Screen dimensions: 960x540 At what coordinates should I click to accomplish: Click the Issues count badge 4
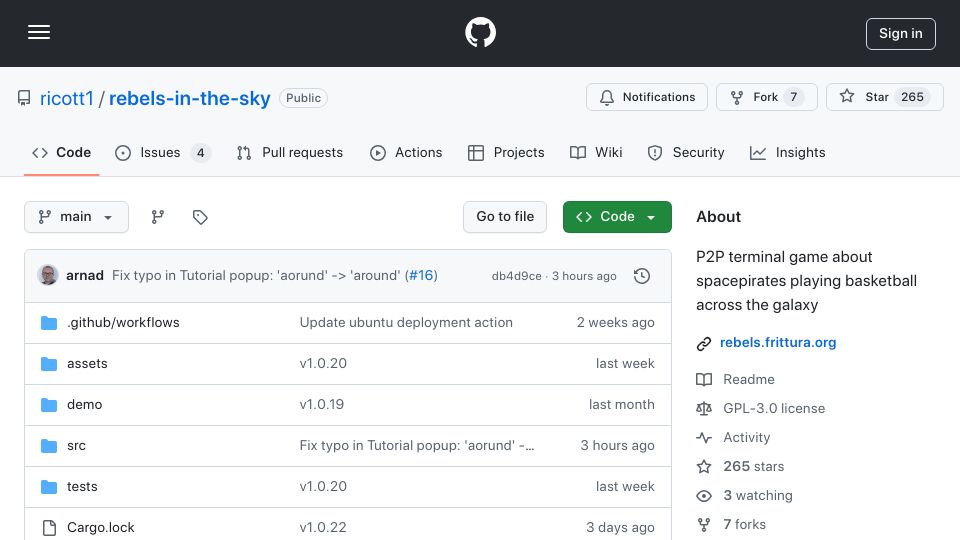(200, 152)
